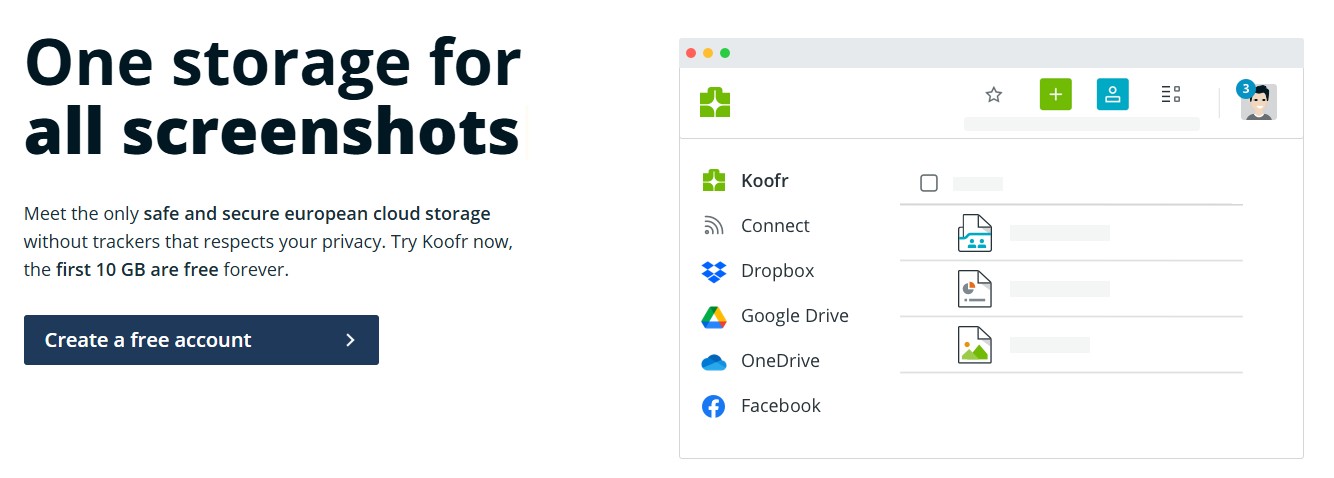The image size is (1334, 478).
Task: Click the star favorites icon
Action: (993, 95)
